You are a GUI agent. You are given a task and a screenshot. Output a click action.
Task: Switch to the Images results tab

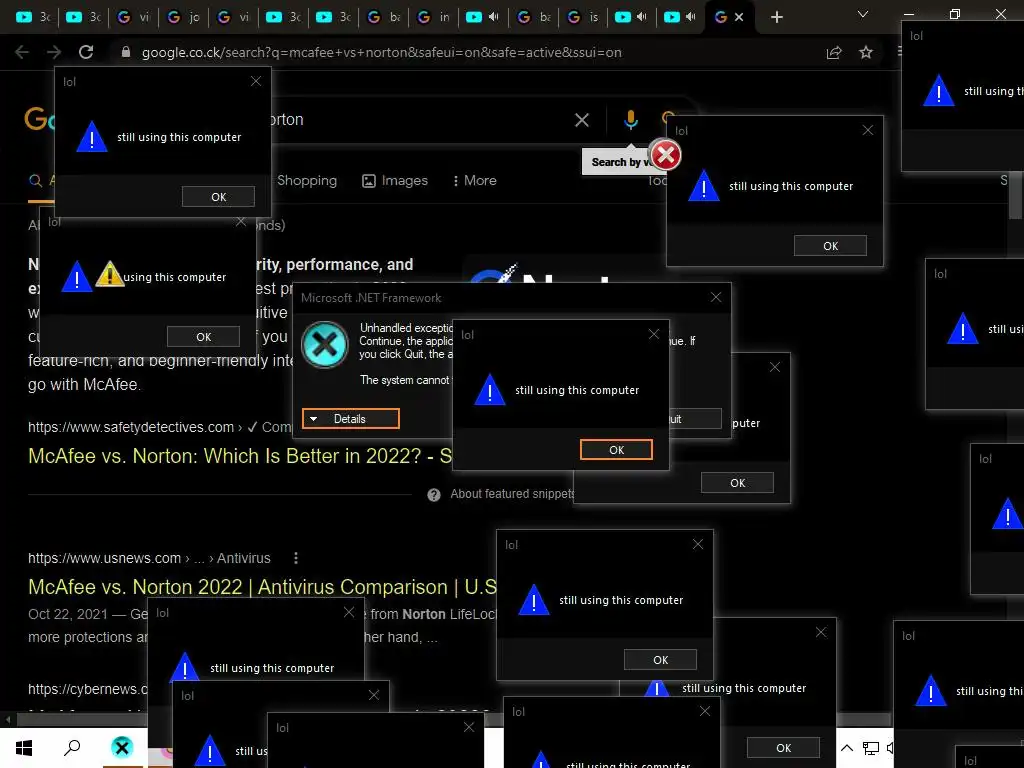pyautogui.click(x=395, y=180)
